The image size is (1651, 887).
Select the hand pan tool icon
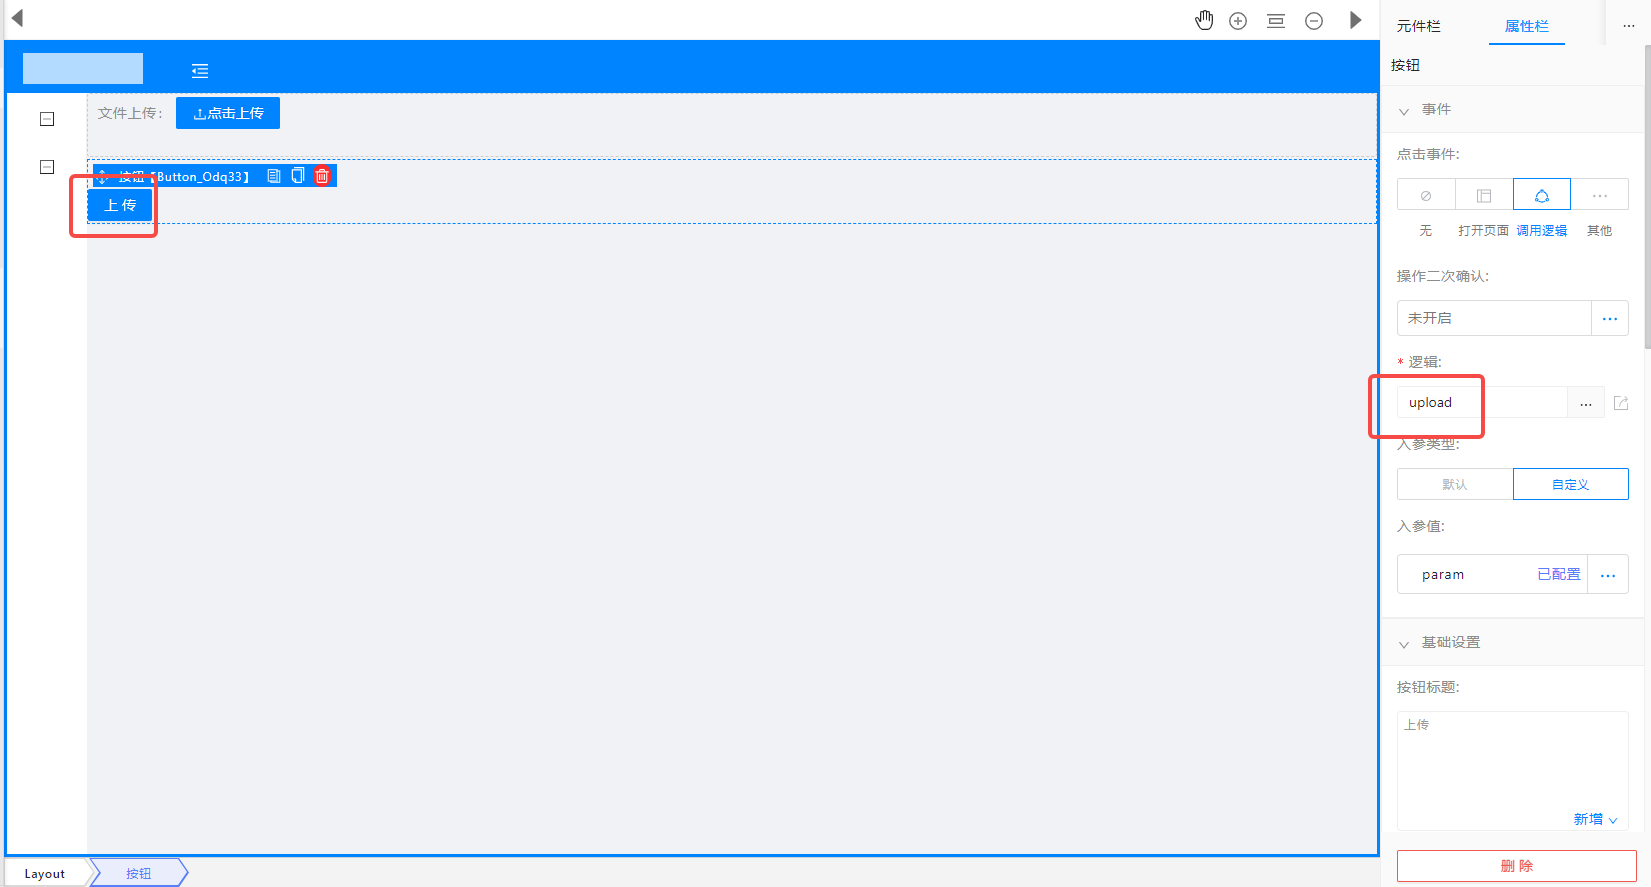1205,21
